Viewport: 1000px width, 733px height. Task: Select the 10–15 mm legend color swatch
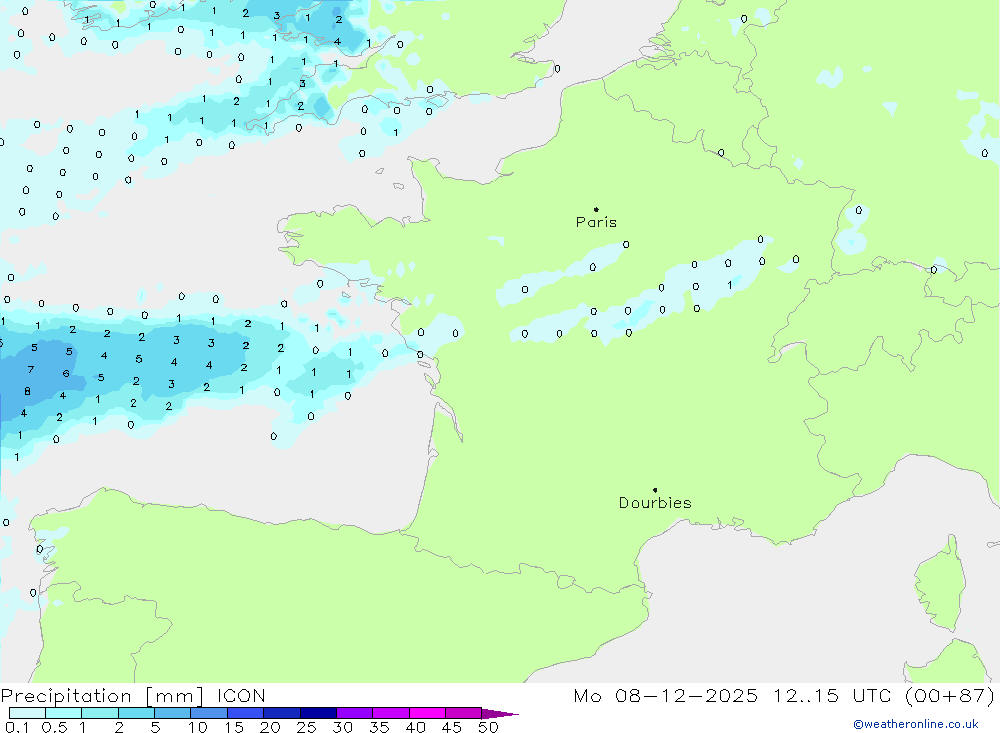(x=209, y=713)
